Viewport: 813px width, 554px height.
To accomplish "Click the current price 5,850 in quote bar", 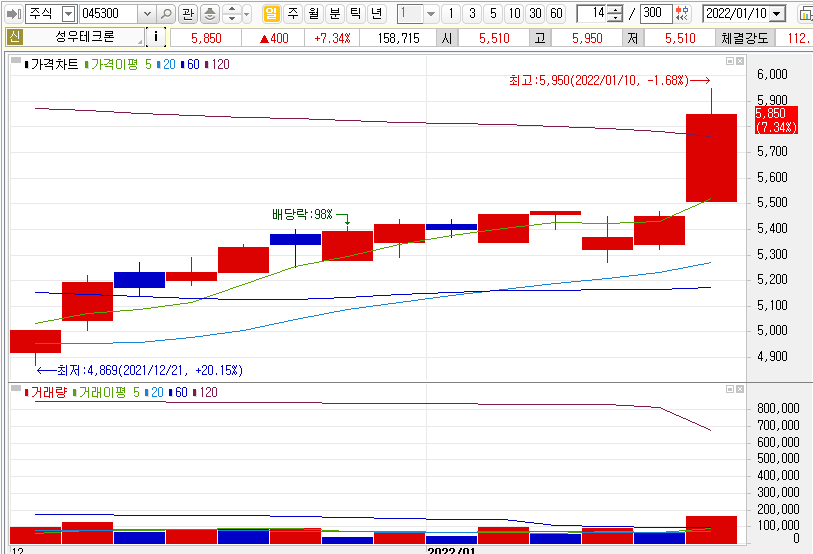I will coord(206,38).
